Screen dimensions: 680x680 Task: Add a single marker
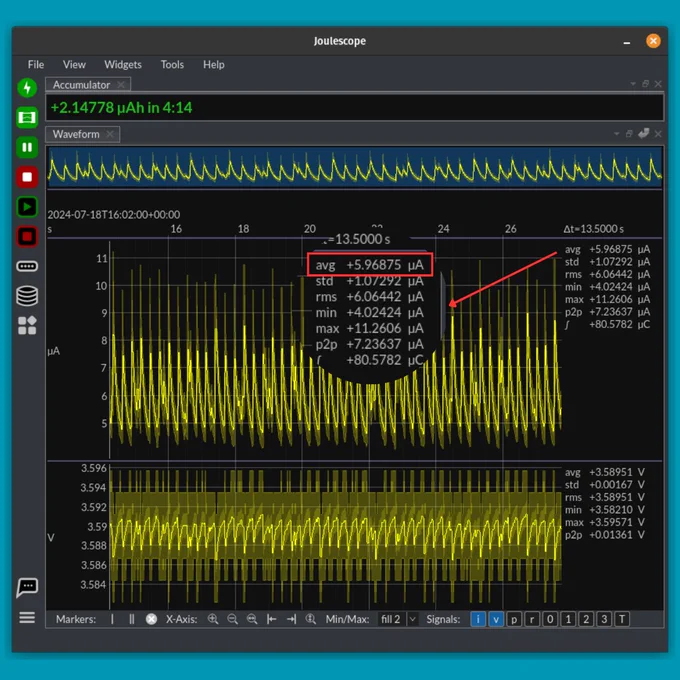coord(112,619)
